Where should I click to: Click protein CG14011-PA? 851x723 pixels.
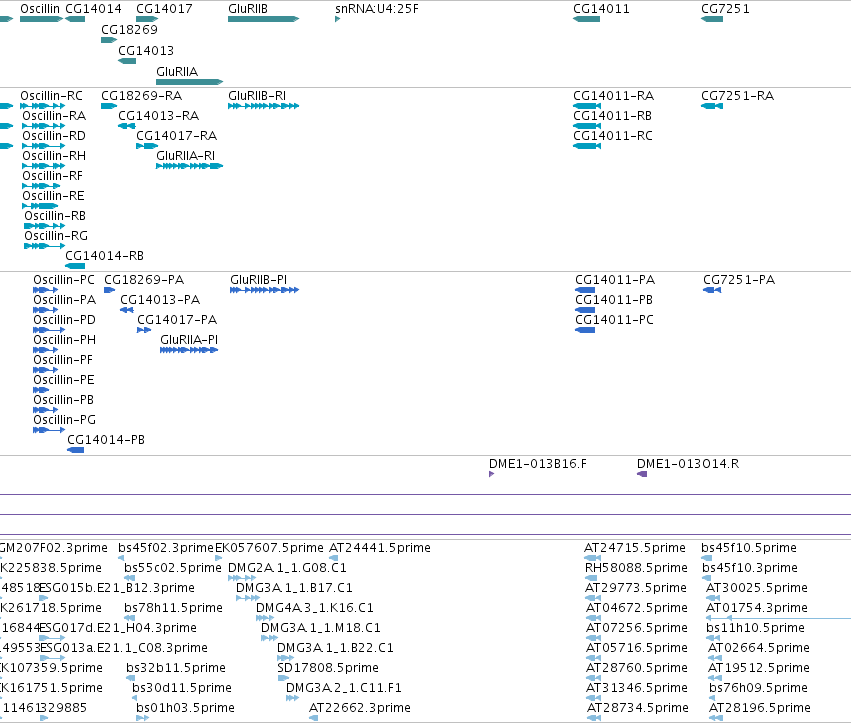pos(615,280)
